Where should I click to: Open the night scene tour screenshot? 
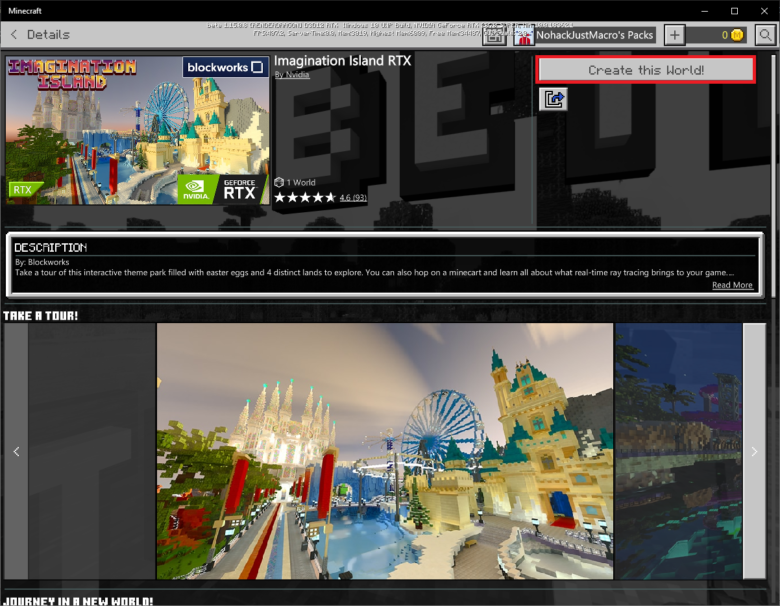tap(679, 451)
